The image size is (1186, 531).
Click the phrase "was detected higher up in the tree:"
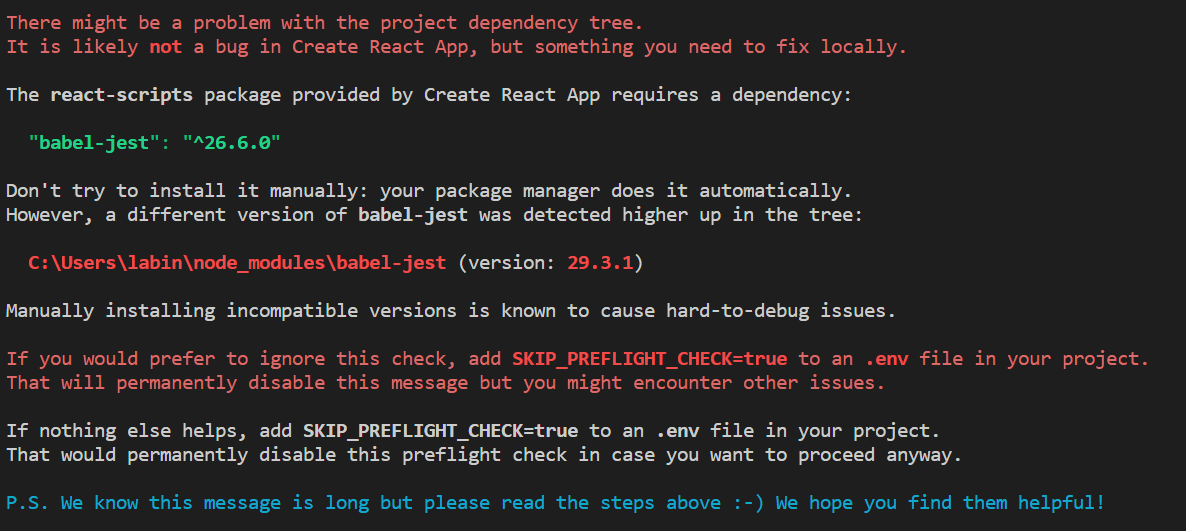click(670, 214)
